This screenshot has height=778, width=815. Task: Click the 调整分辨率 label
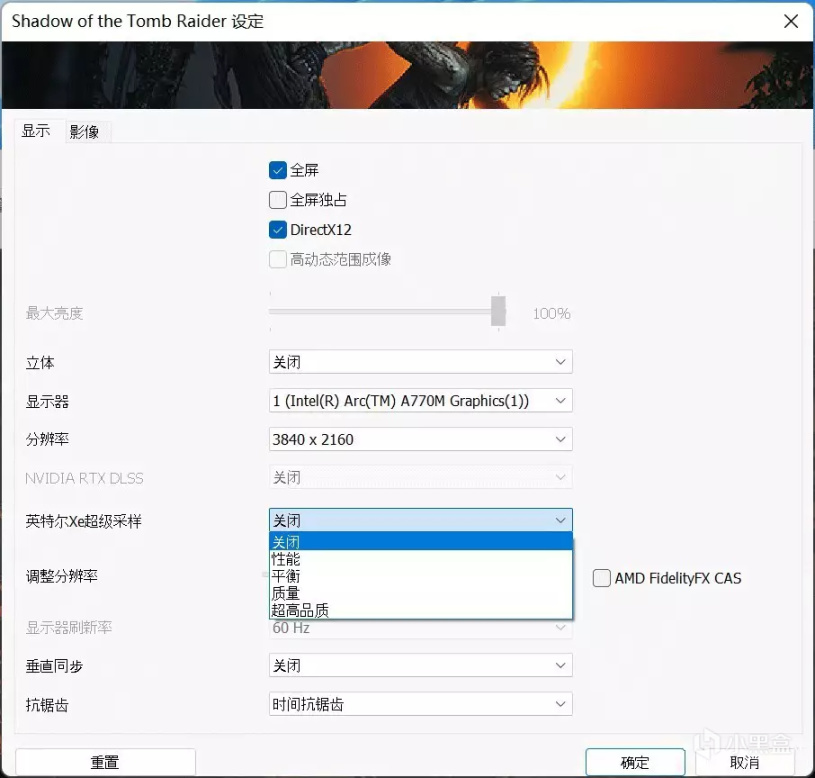[x=62, y=576]
